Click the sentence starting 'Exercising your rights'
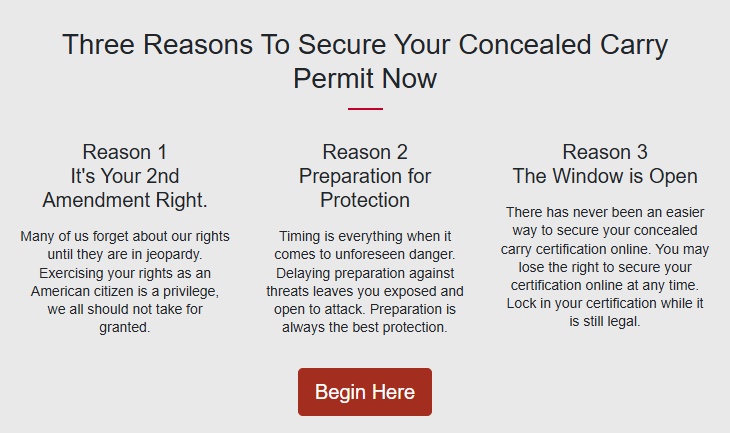Viewport: 730px width, 433px height. [124, 291]
